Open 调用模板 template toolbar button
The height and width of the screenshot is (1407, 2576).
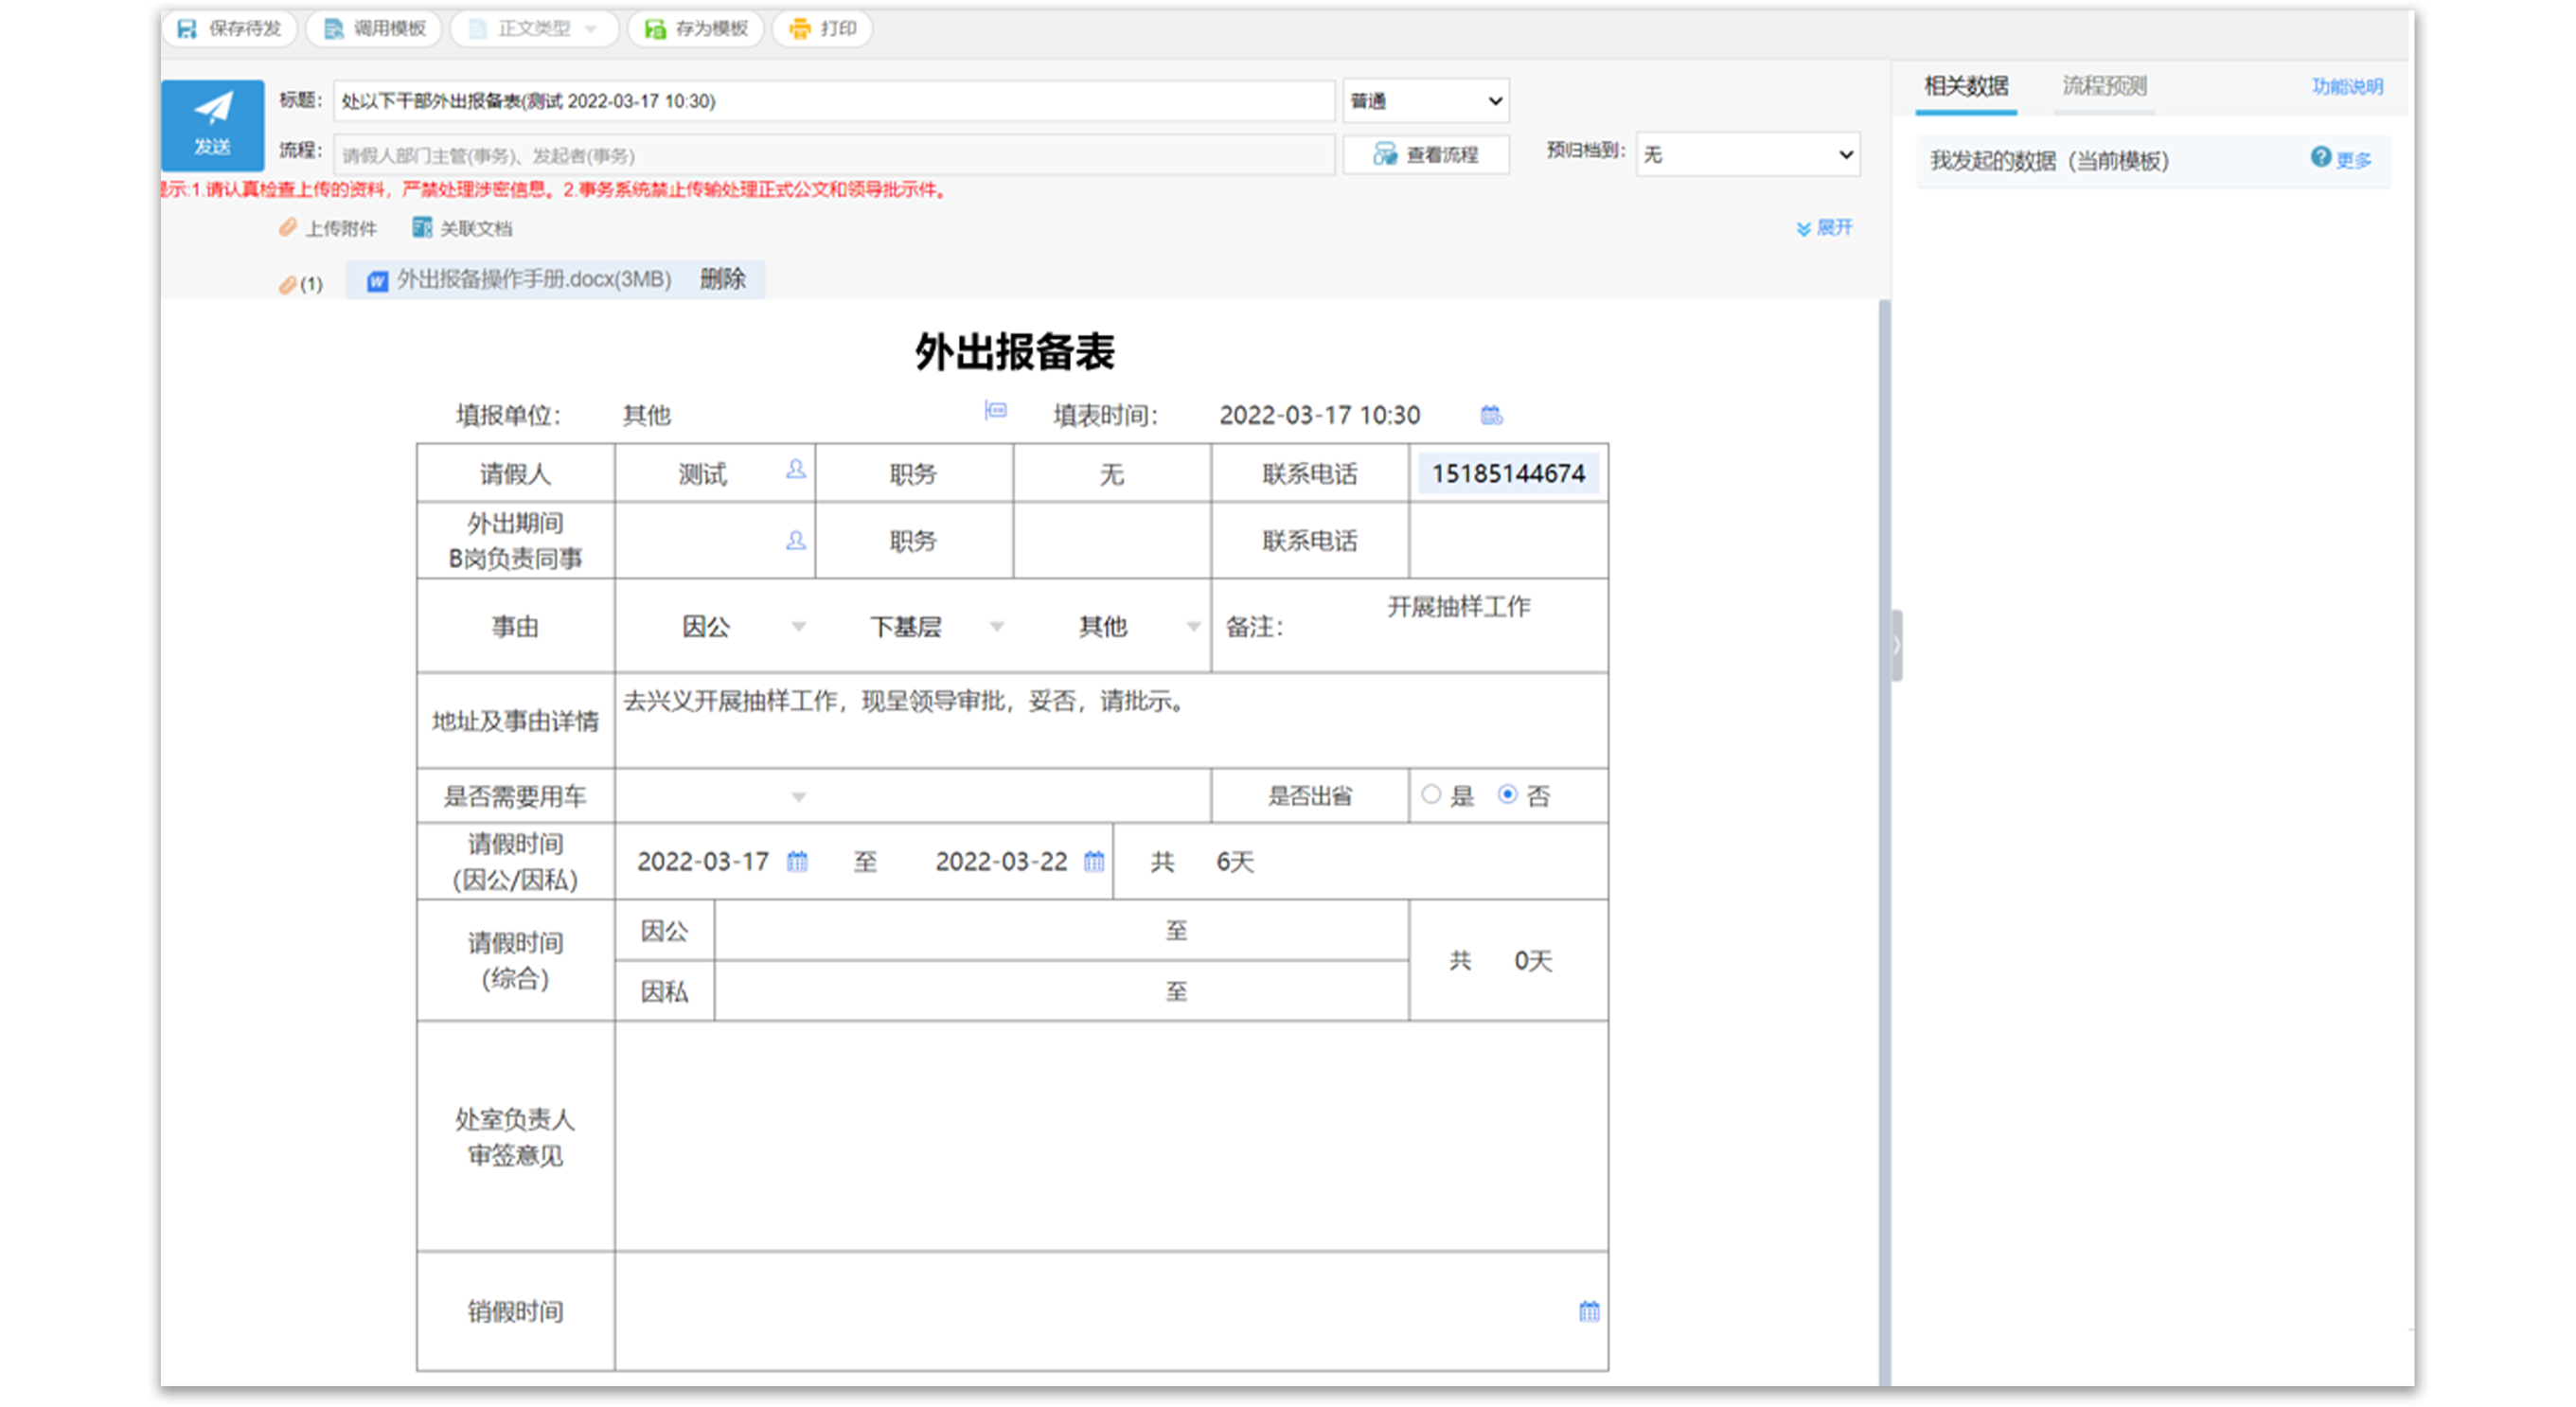(375, 28)
